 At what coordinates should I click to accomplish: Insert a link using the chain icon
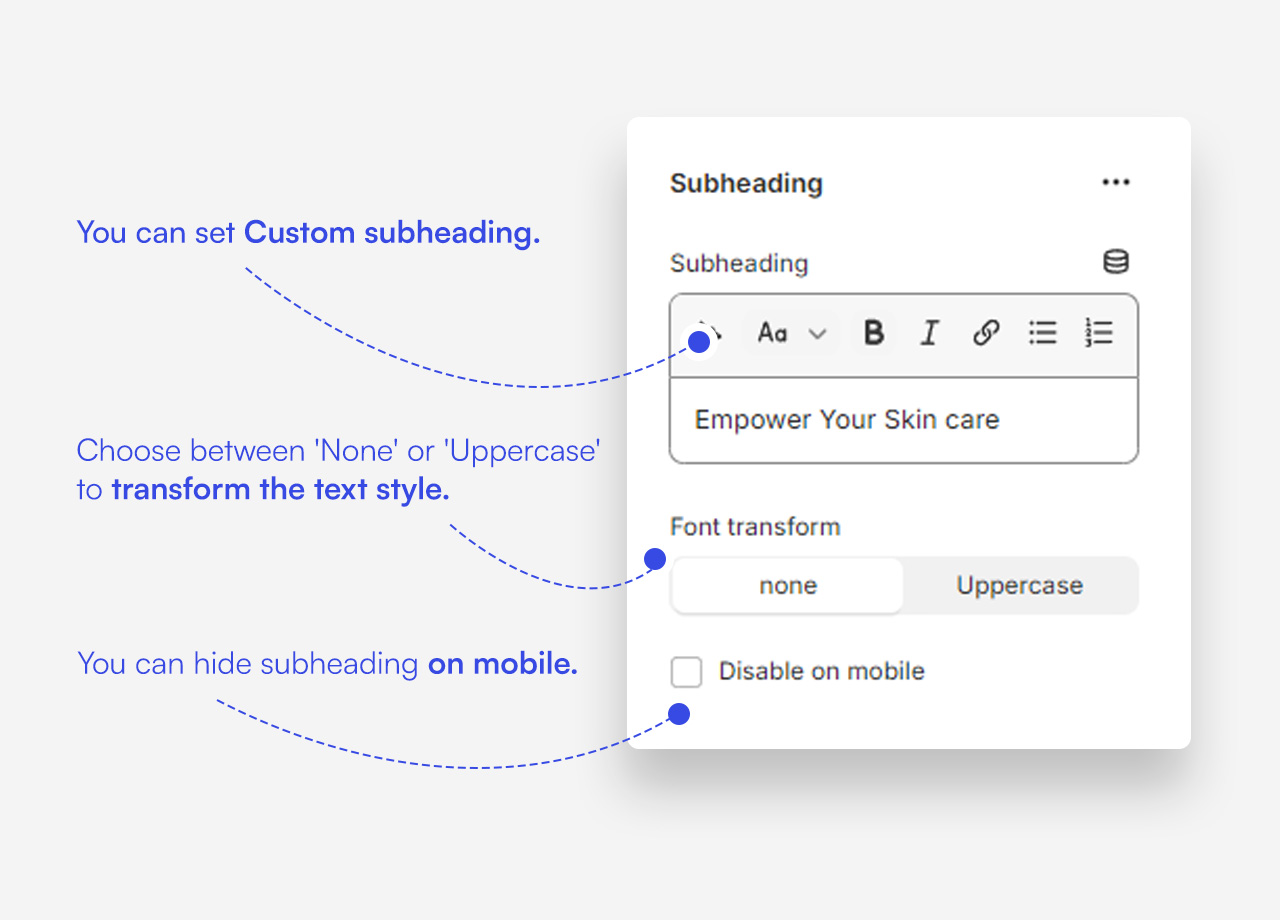[986, 333]
